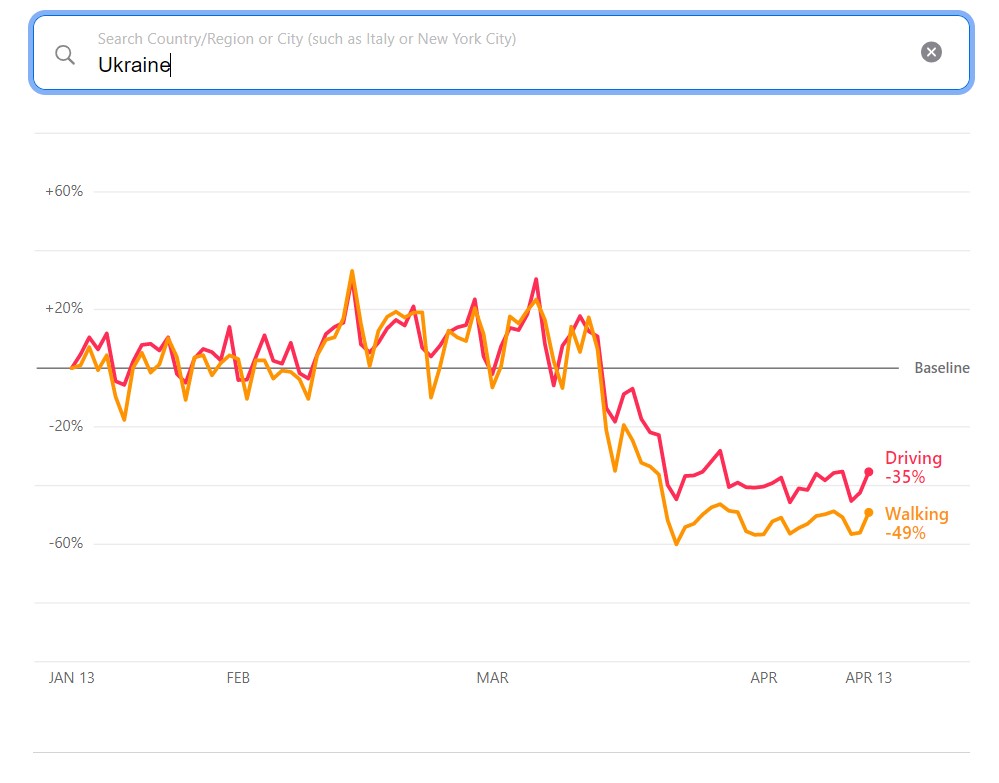Click the magnifying glass search icon
The width and height of the screenshot is (999, 783).
[x=65, y=54]
